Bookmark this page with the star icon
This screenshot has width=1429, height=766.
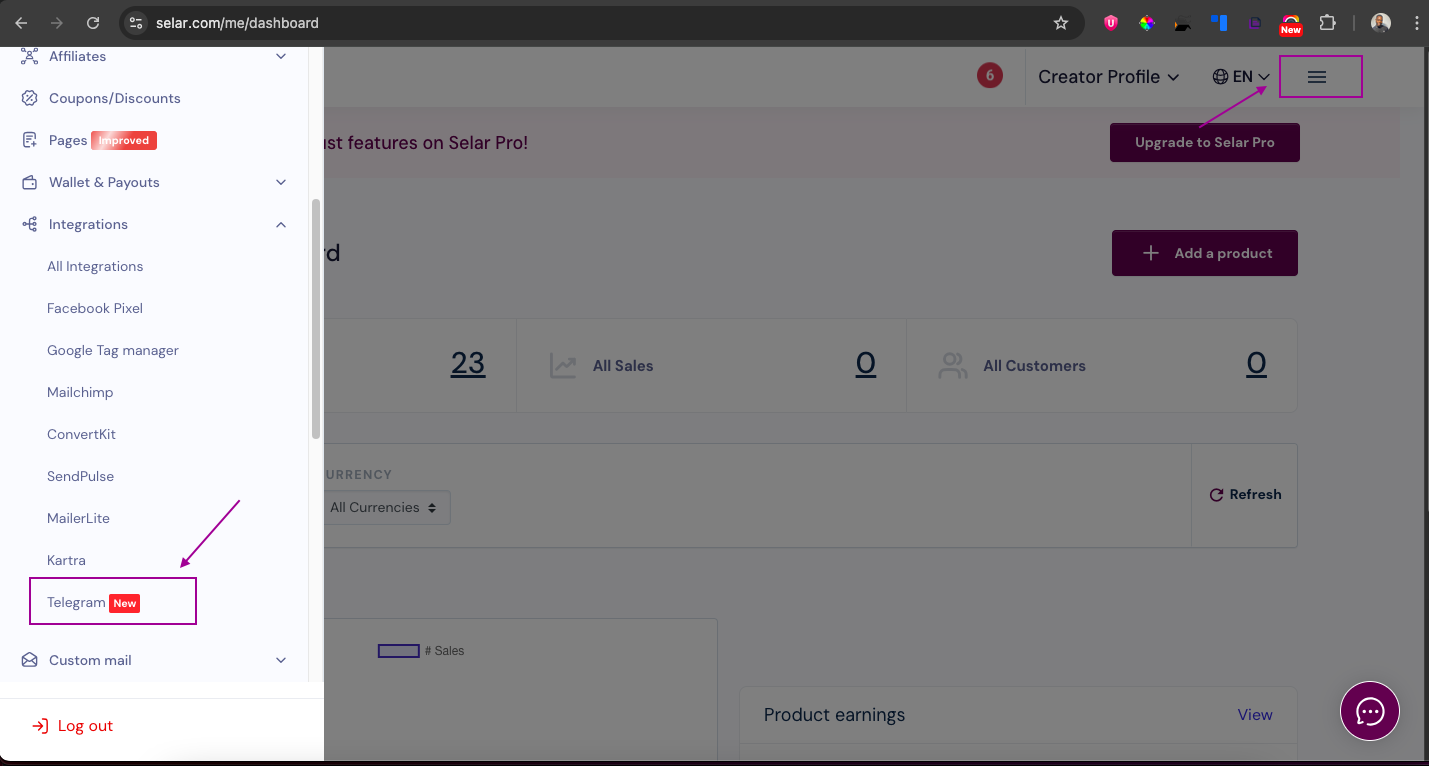tap(1061, 22)
